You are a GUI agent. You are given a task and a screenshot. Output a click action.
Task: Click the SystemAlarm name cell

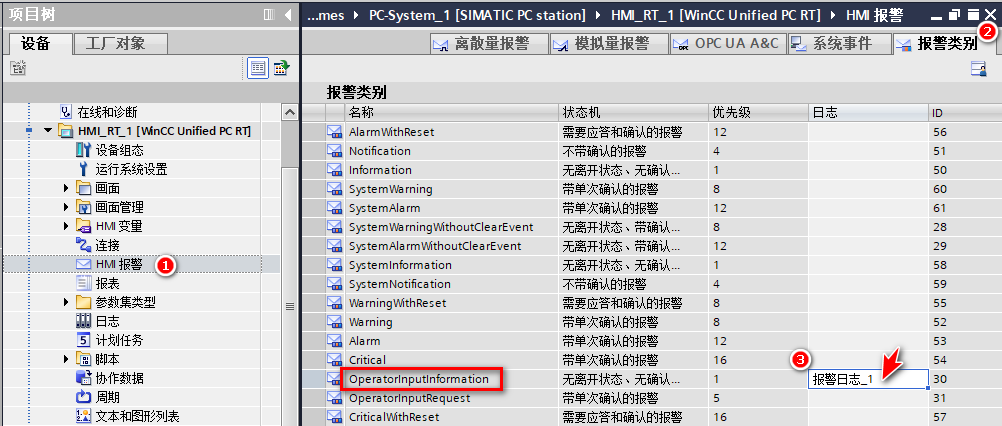(451, 208)
